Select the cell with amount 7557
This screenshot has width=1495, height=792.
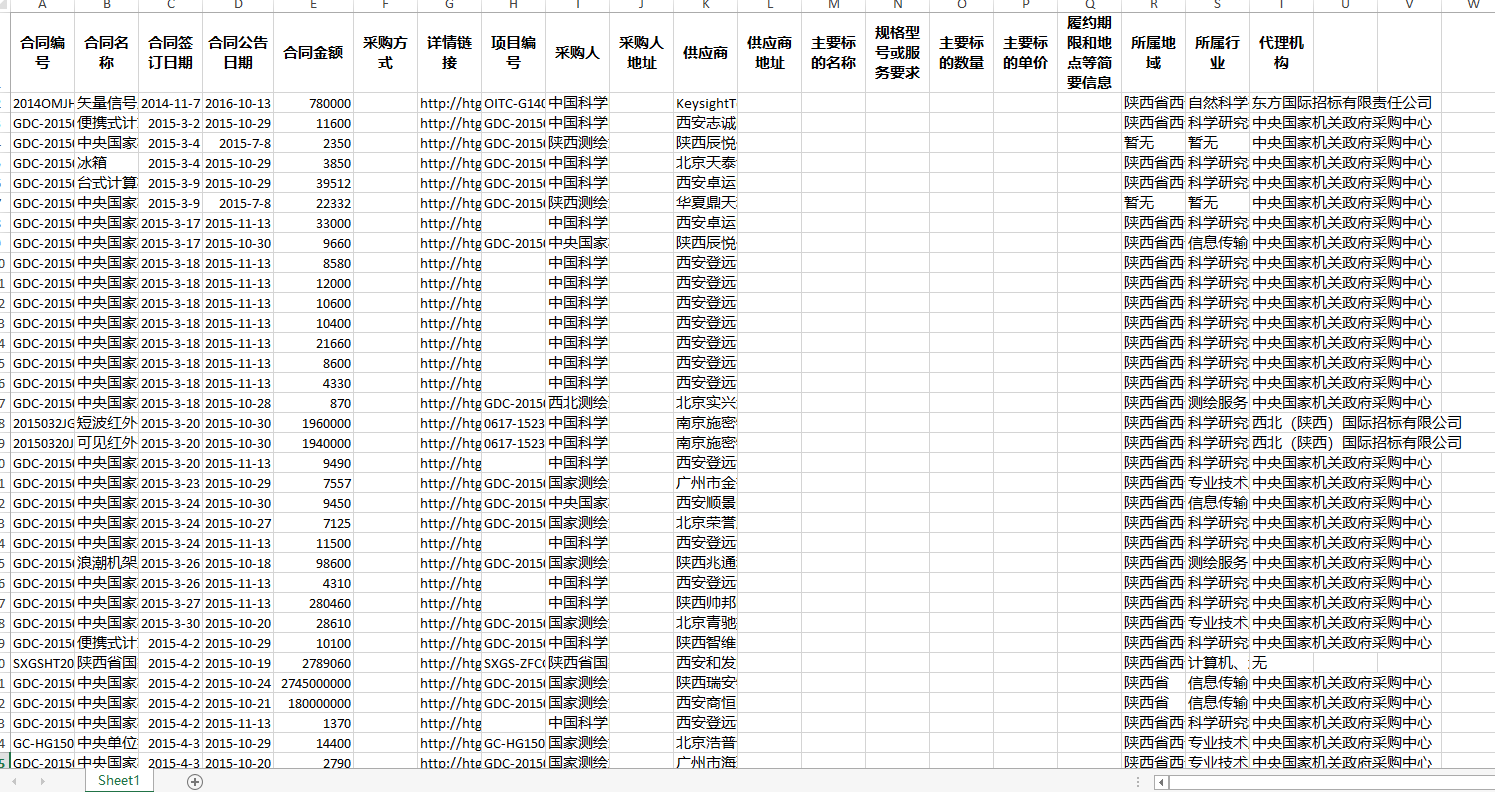313,483
